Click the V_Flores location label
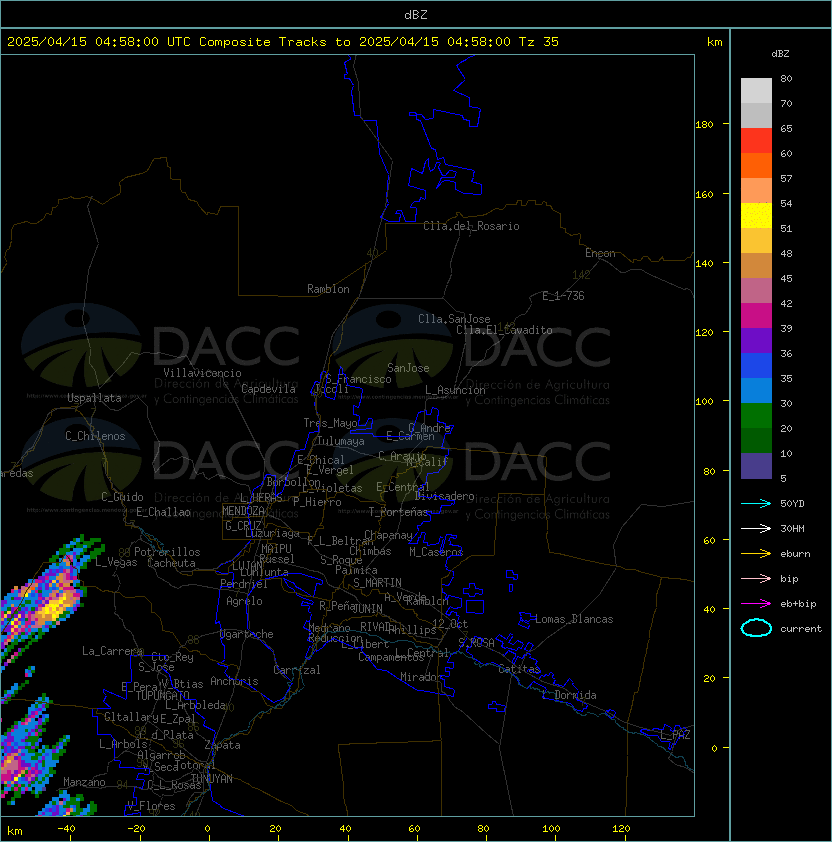Image resolution: width=832 pixels, height=842 pixels. tap(151, 806)
